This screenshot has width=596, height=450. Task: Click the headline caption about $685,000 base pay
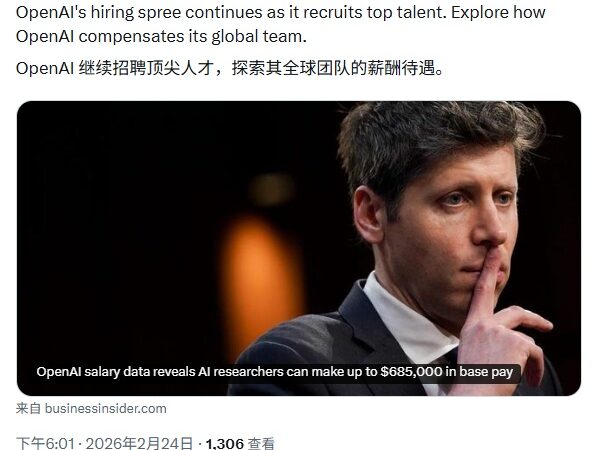point(274,372)
